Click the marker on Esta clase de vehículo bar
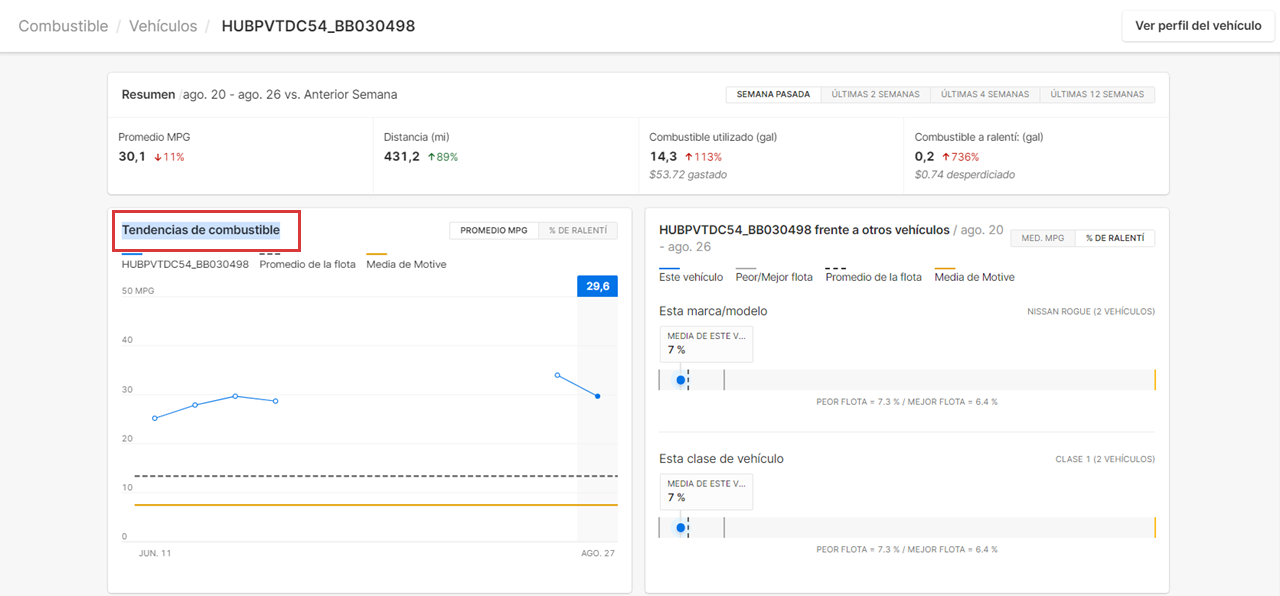Screen dimensions: 1280x596 pyautogui.click(x=682, y=526)
